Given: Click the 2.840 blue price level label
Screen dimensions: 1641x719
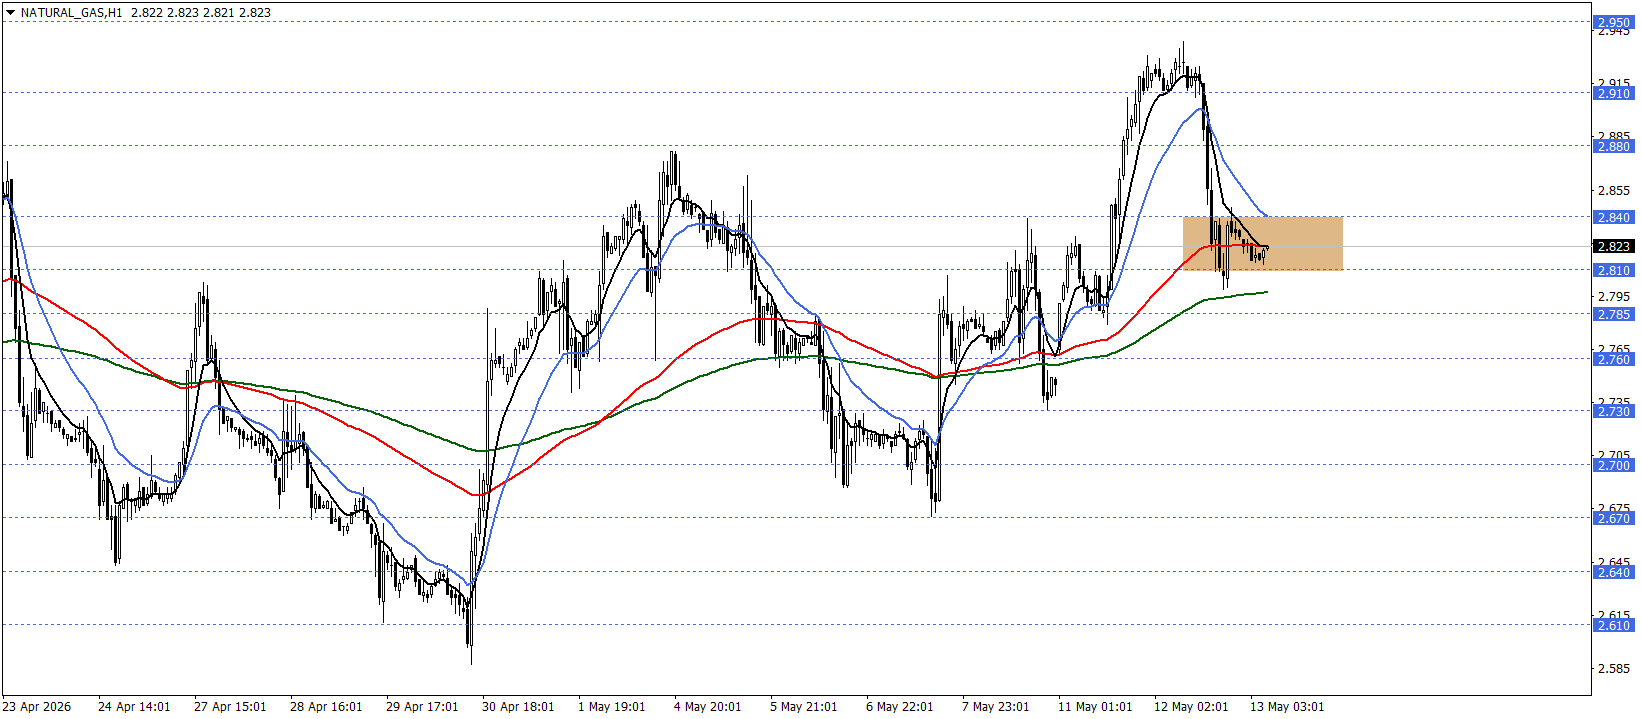Looking at the screenshot, I should coord(1613,217).
